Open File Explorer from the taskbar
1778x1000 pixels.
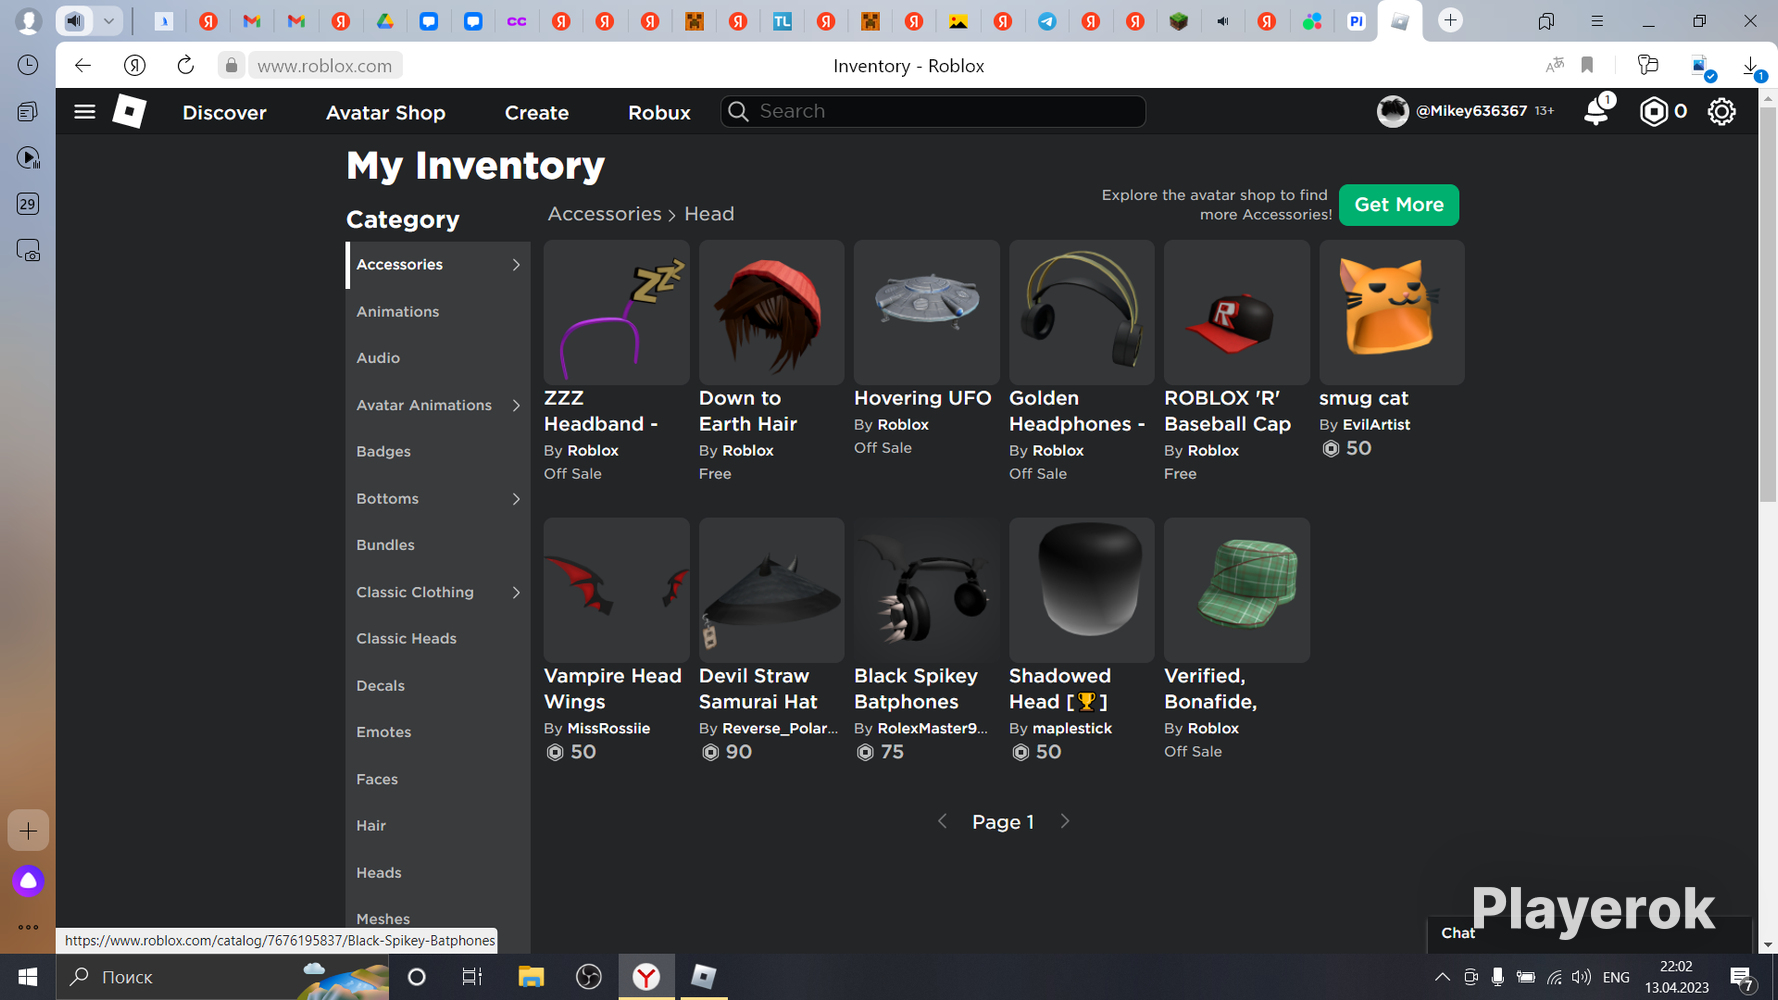click(531, 977)
